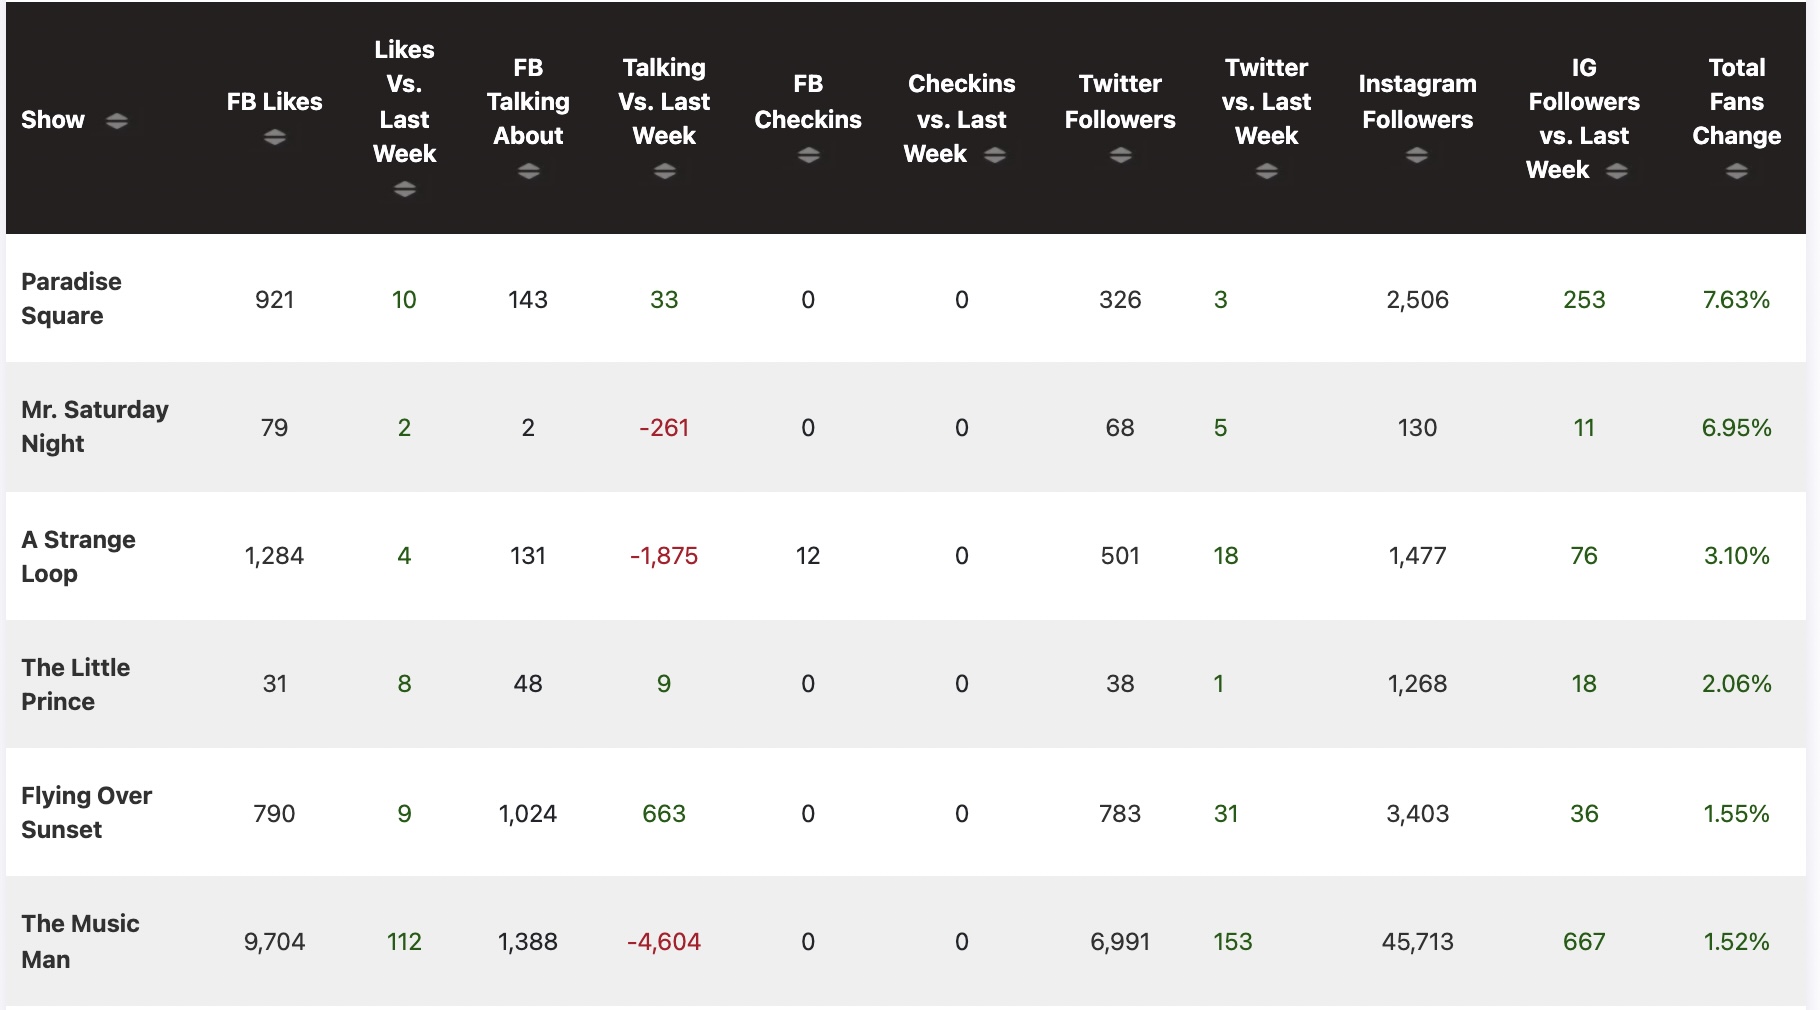Click A Strange Loop show name
Screen dimensions: 1820x1010
pyautogui.click(x=78, y=556)
